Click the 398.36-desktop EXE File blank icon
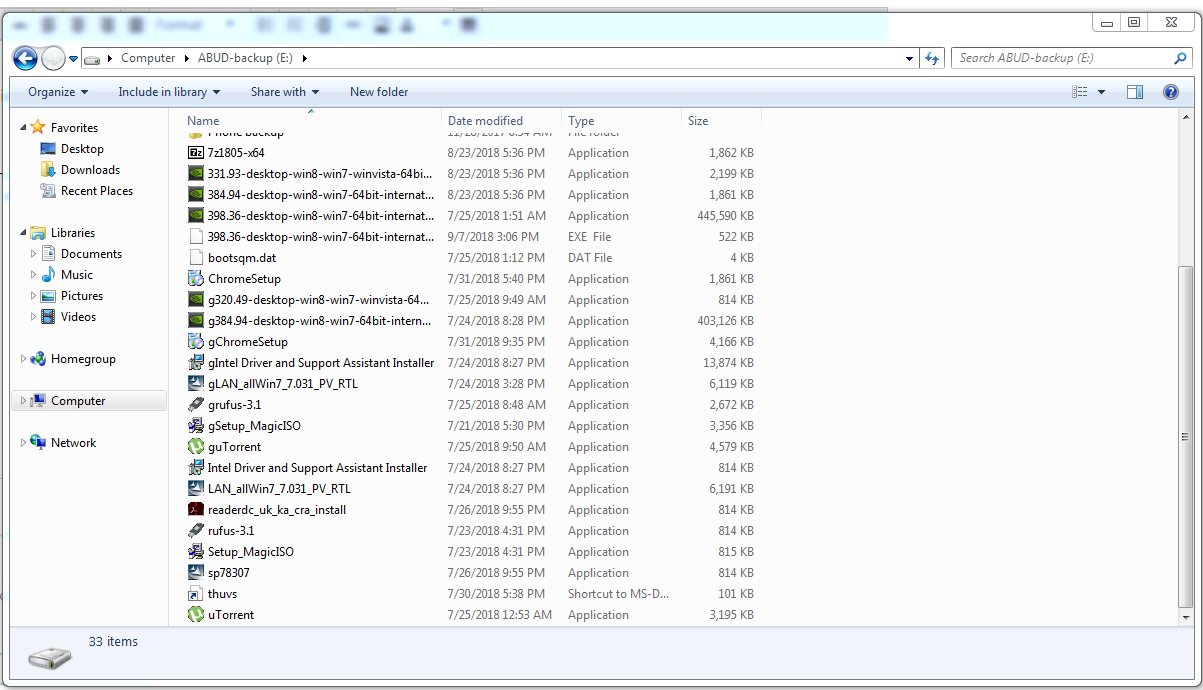The height and width of the screenshot is (690, 1203). (x=196, y=237)
